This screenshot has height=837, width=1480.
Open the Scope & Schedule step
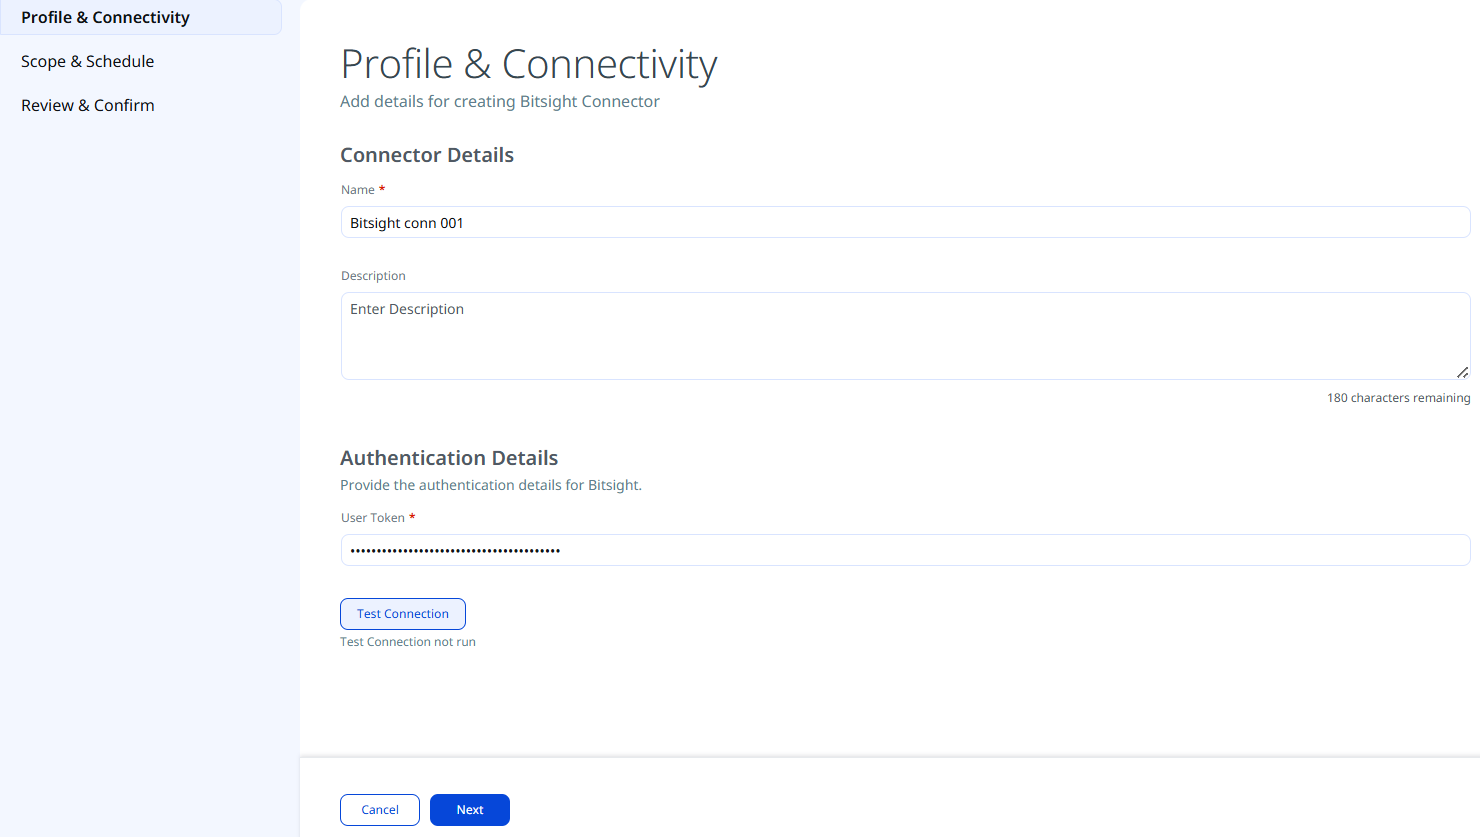pos(88,61)
